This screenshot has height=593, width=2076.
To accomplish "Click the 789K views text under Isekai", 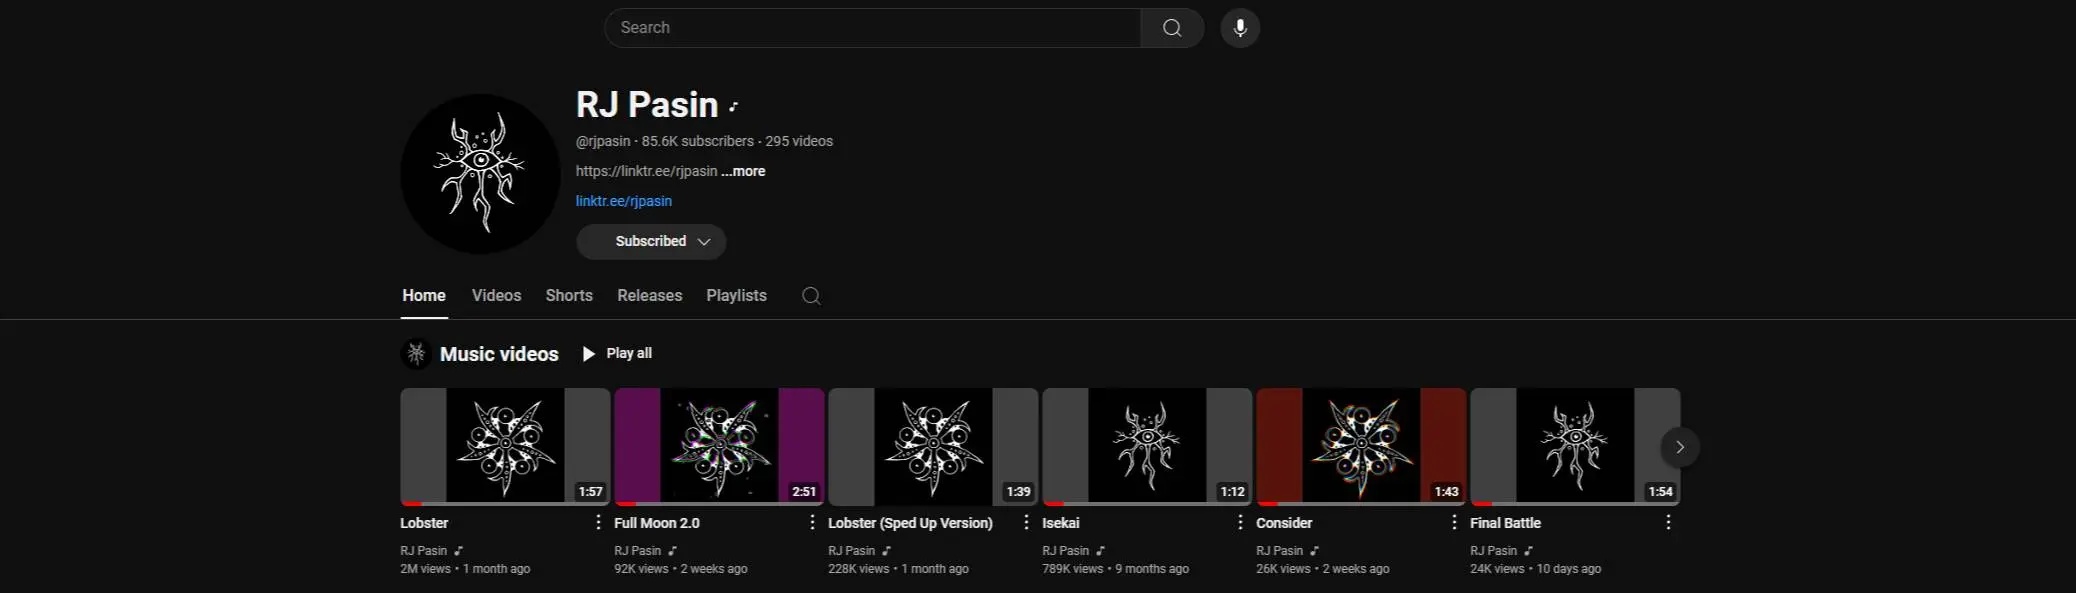I will (1072, 569).
